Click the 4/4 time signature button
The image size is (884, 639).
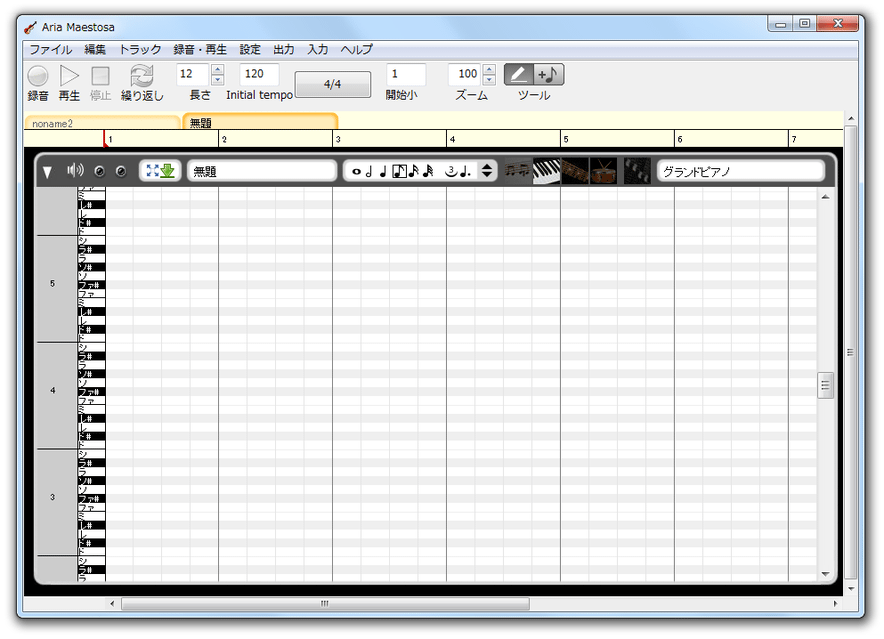click(x=333, y=84)
